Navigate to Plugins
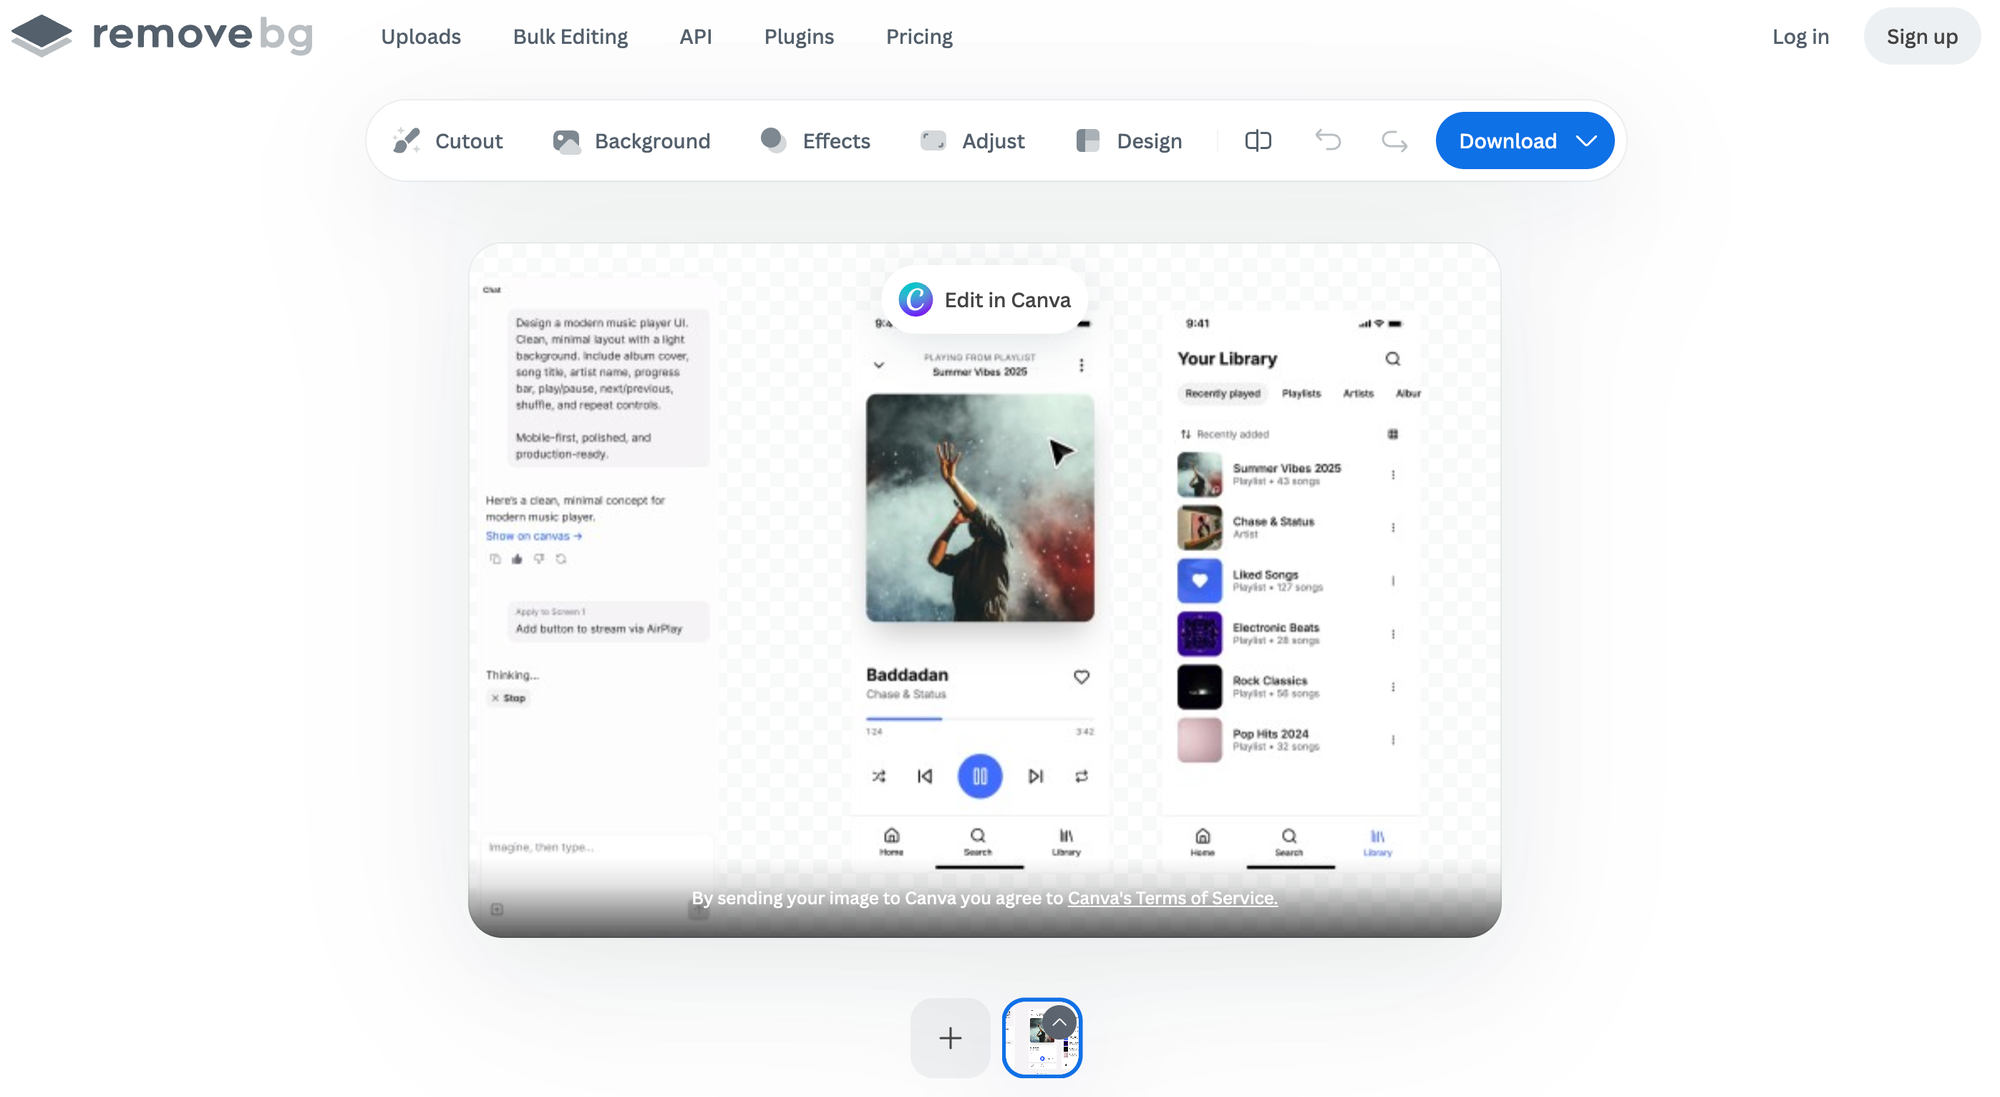2000x1097 pixels. click(799, 37)
